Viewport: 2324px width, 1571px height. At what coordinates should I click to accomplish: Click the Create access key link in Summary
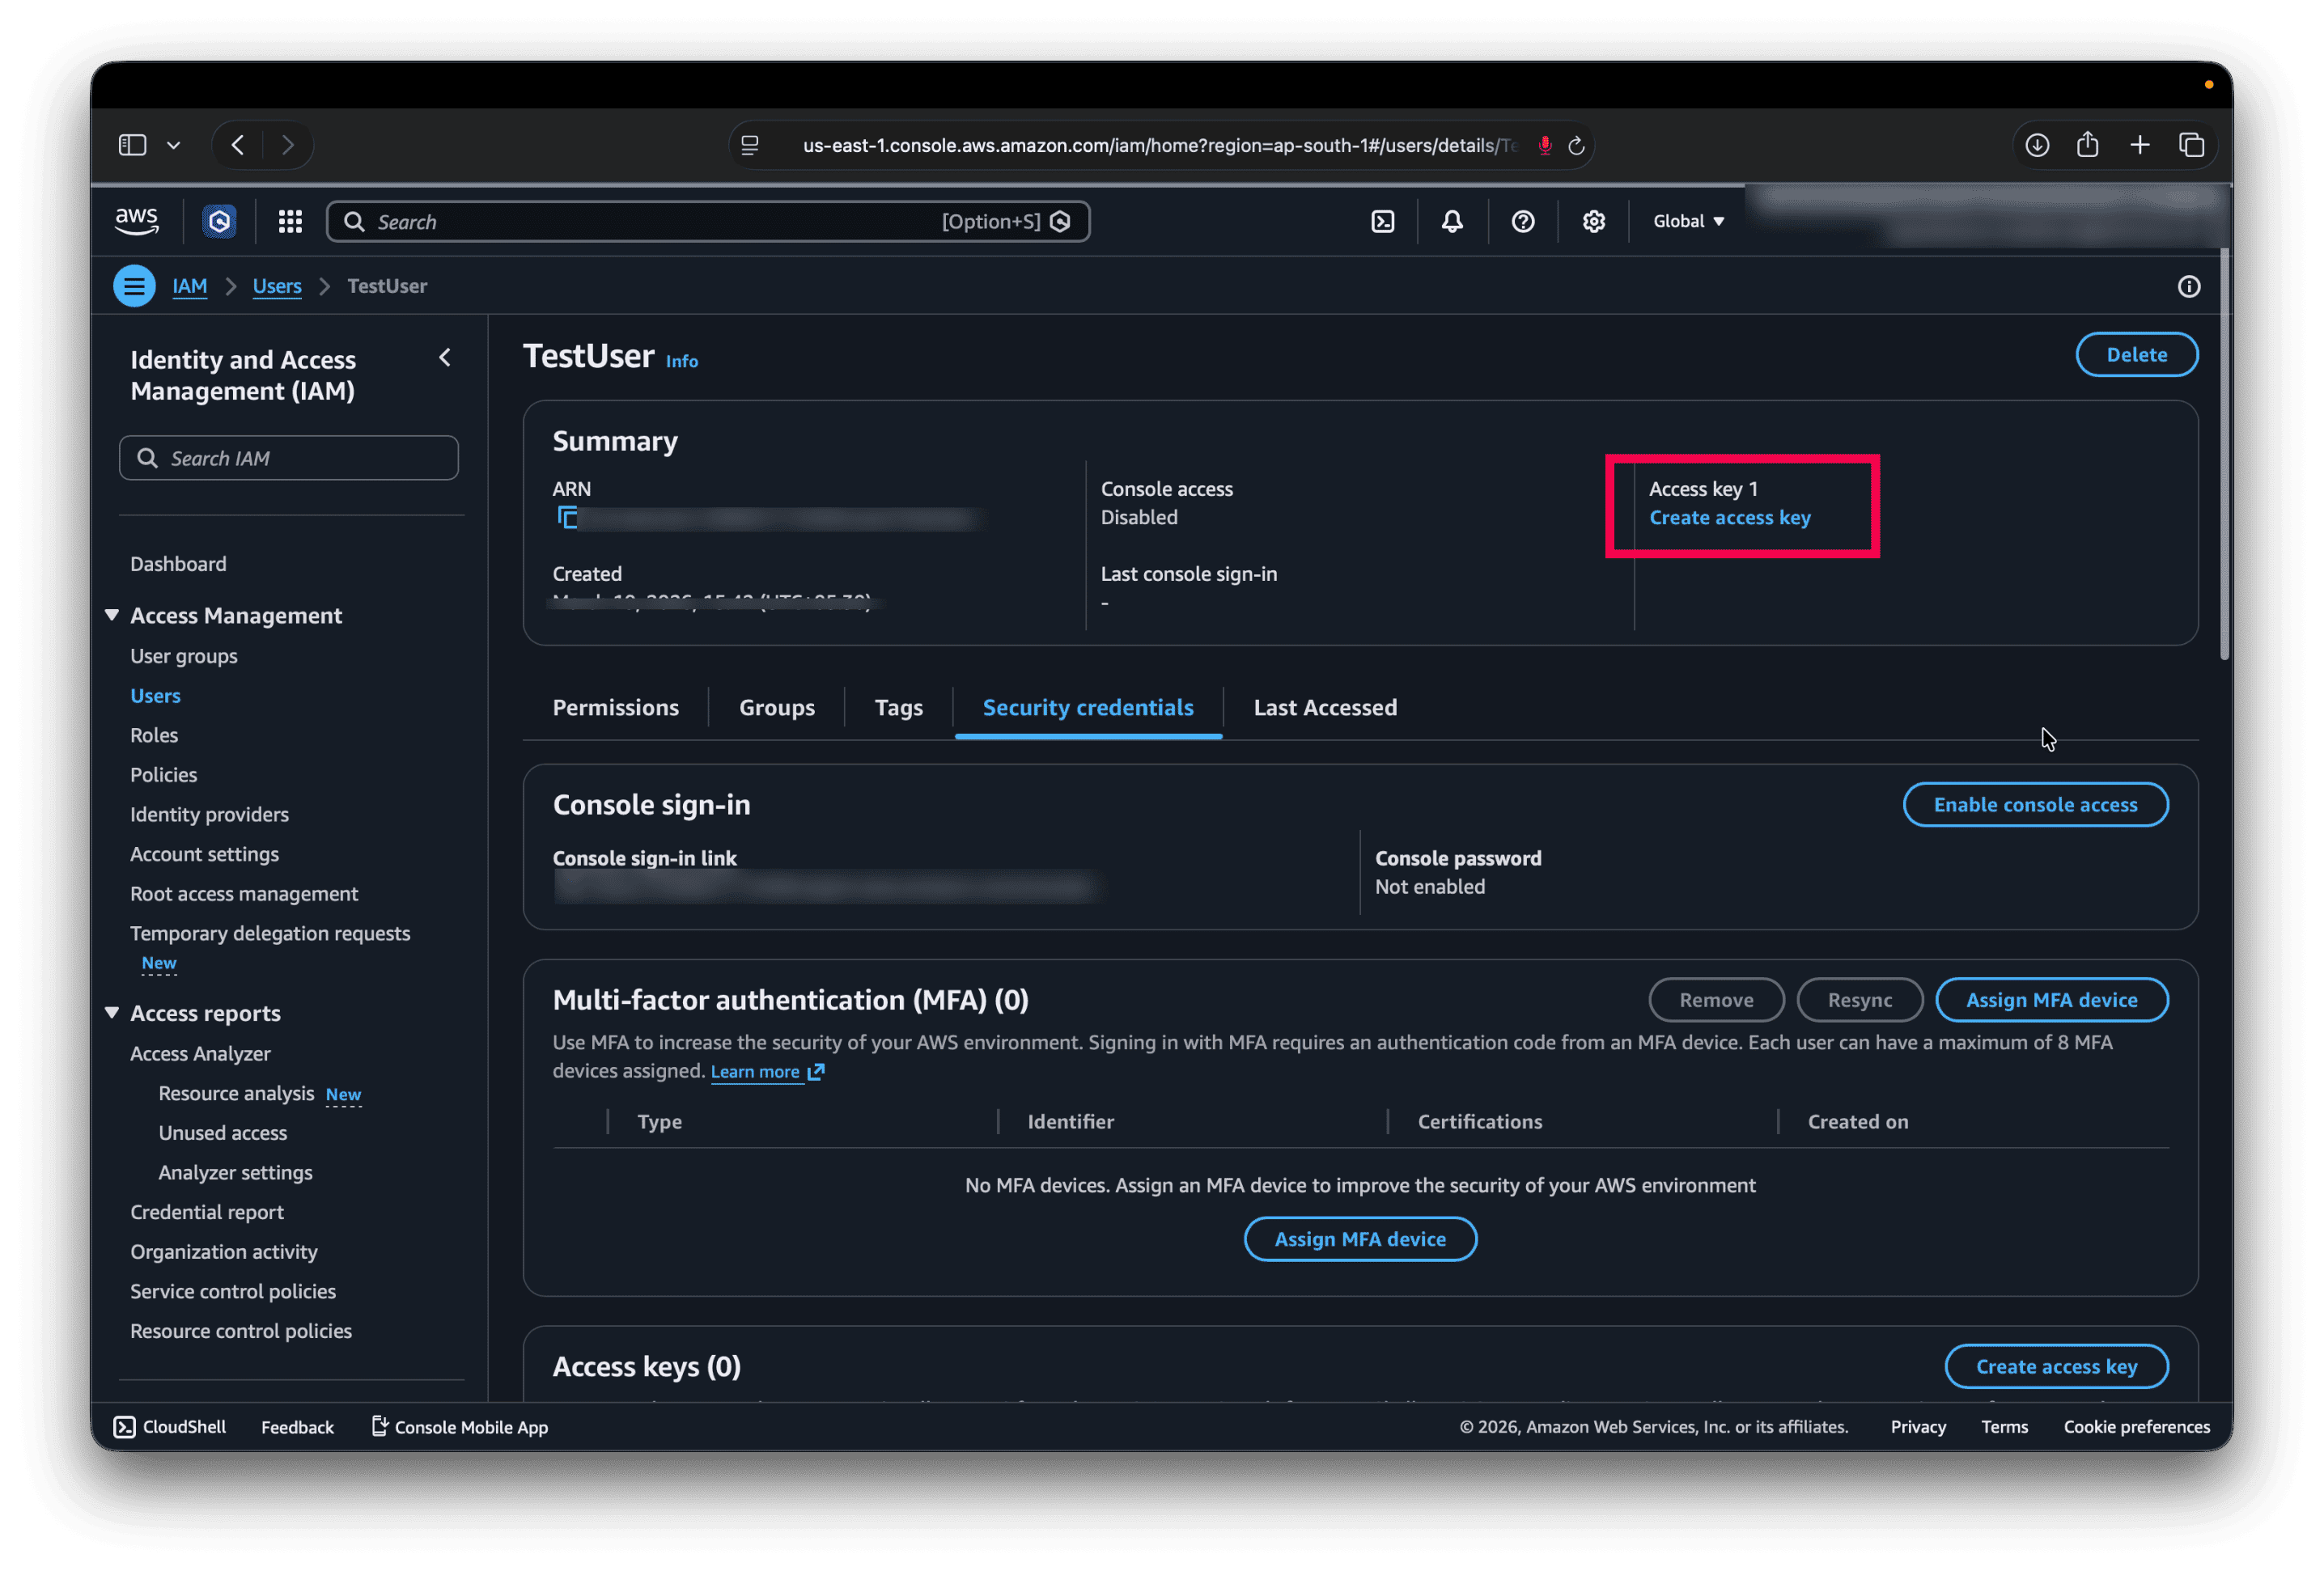1729,518
